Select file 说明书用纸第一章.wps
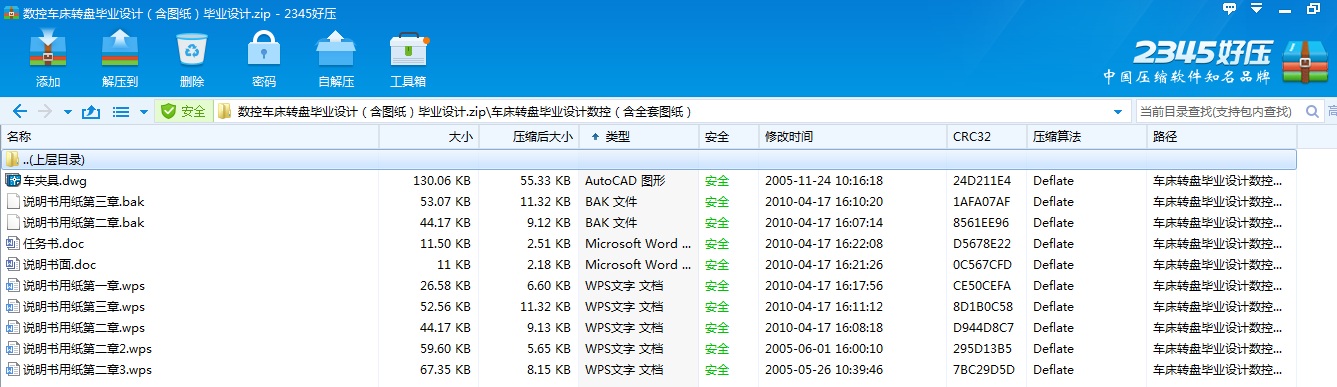This screenshot has height=387, width=1337. coord(84,286)
